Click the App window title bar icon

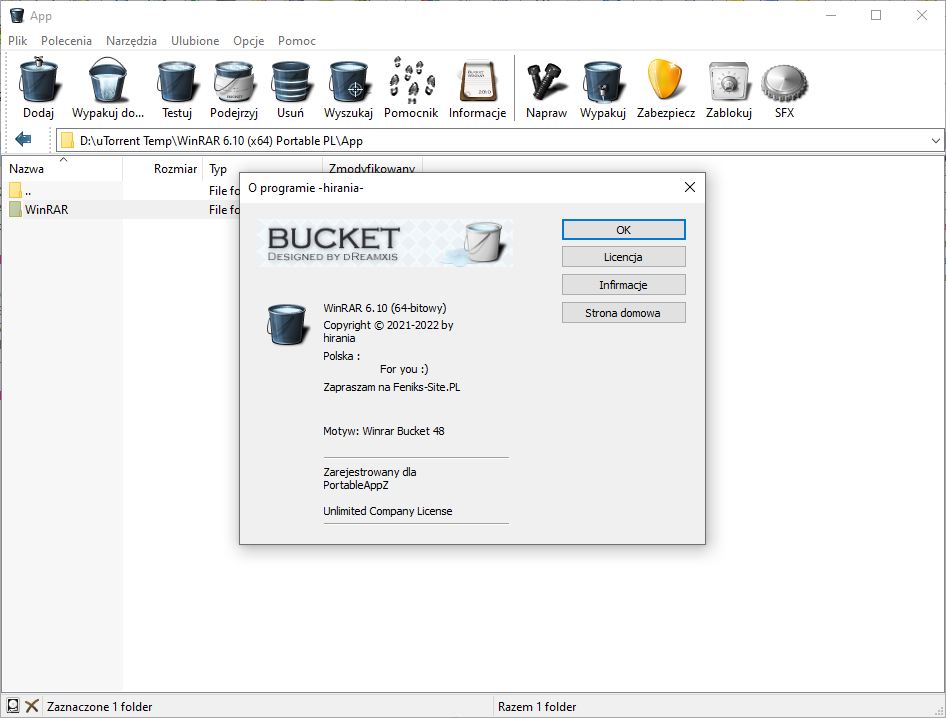pyautogui.click(x=17, y=16)
